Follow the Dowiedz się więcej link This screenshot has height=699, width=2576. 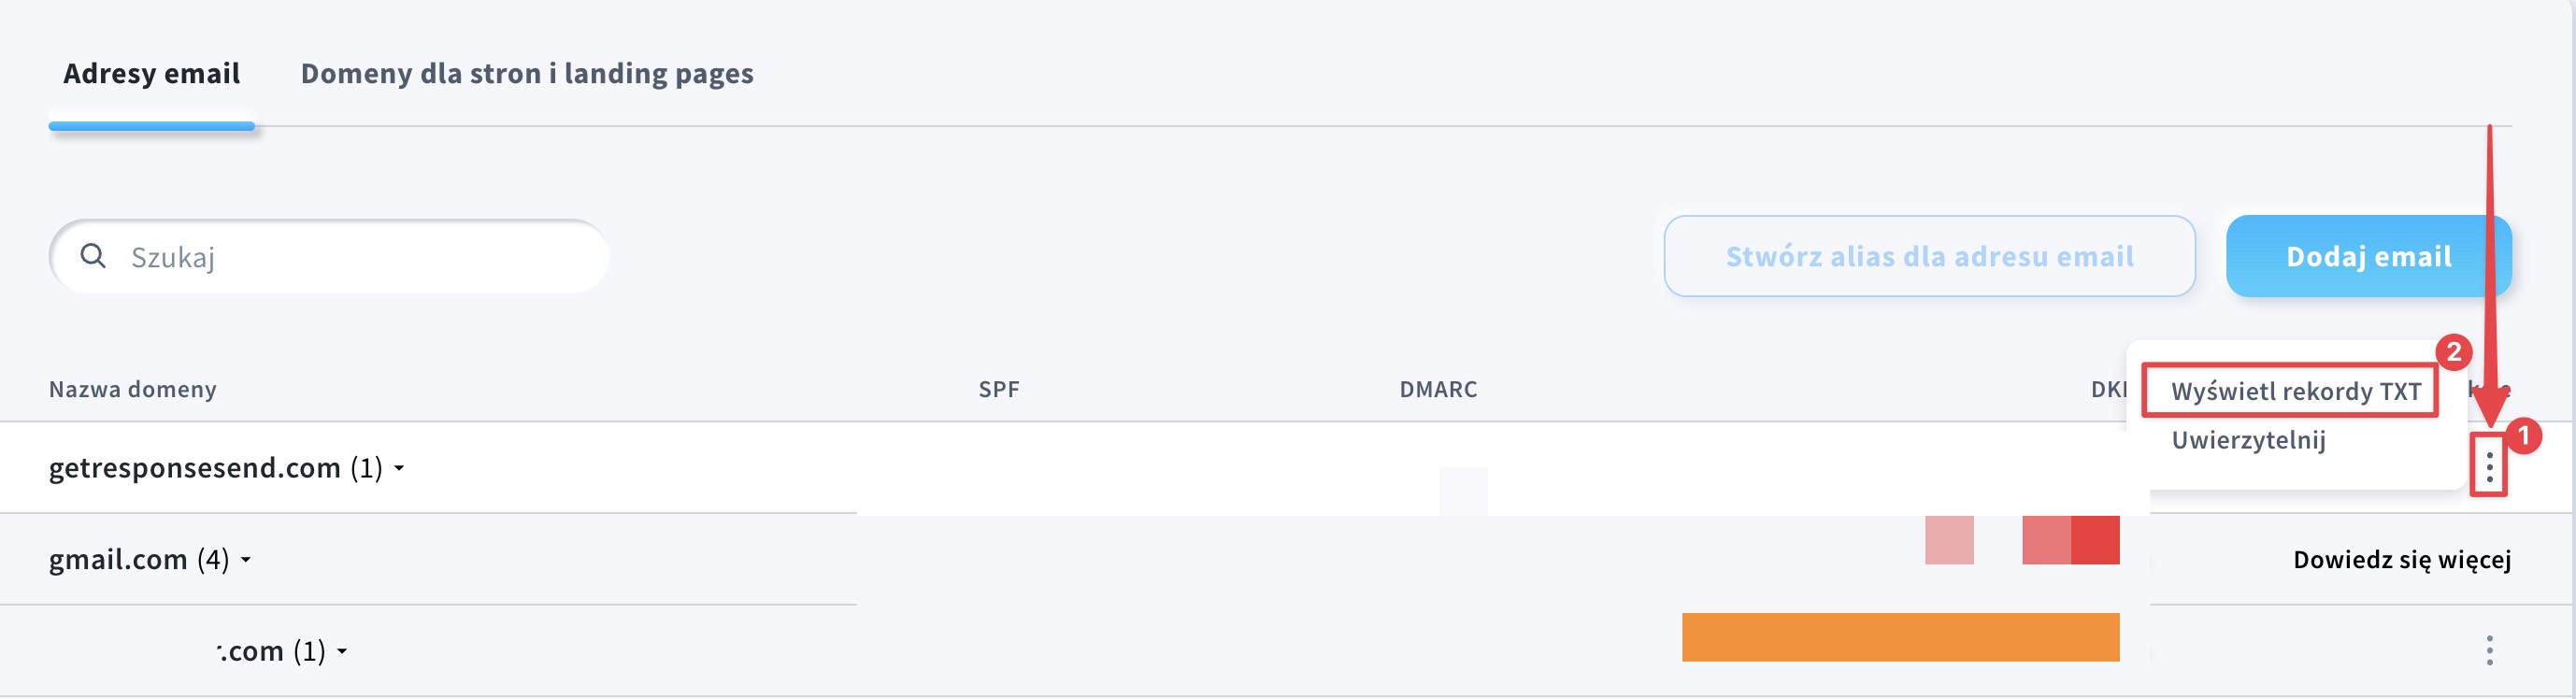[2401, 560]
